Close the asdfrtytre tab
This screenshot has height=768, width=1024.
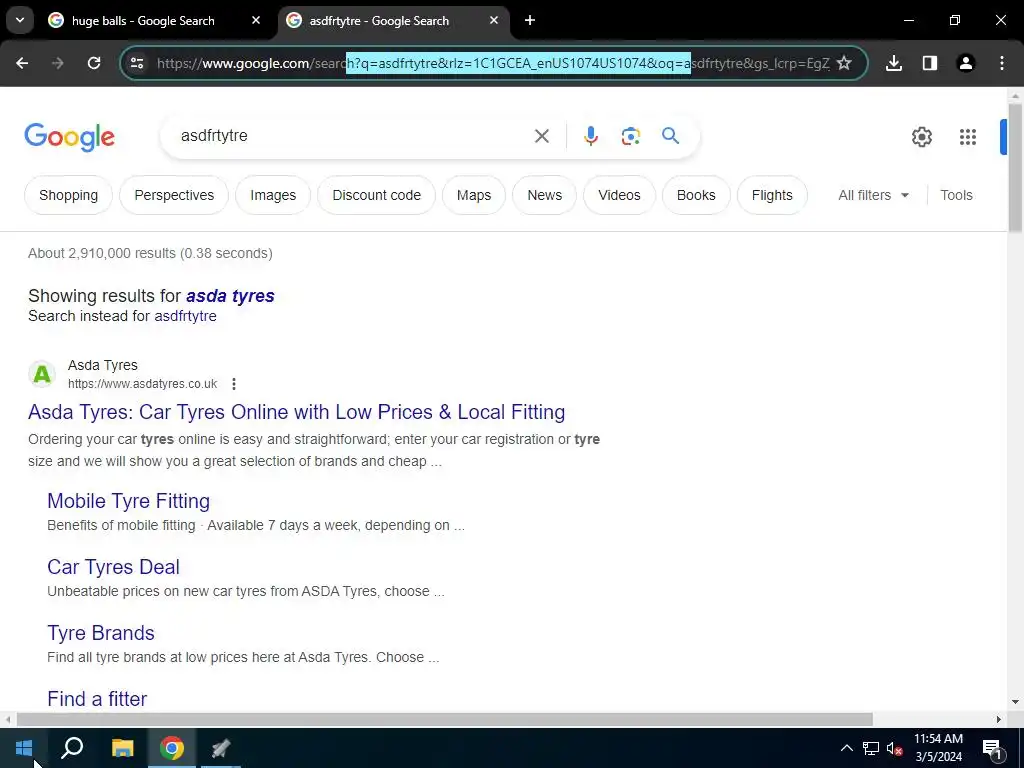click(x=494, y=20)
